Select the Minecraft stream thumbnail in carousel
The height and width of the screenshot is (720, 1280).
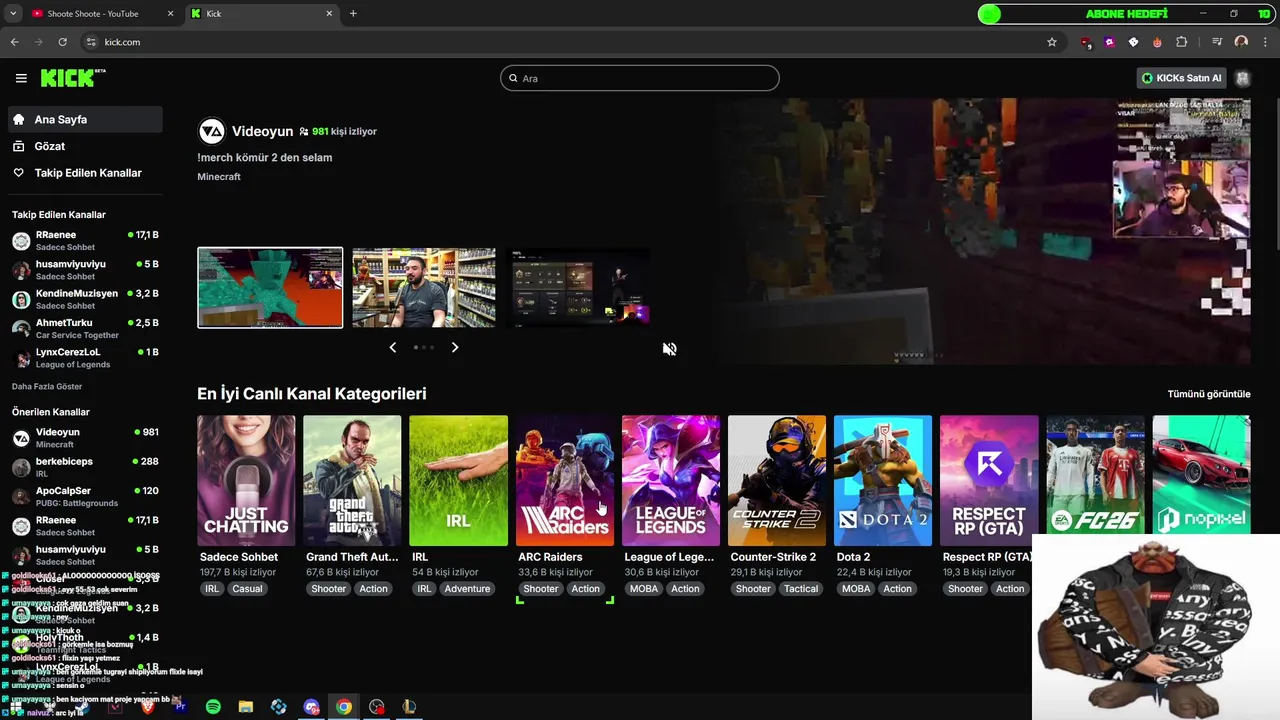click(270, 288)
